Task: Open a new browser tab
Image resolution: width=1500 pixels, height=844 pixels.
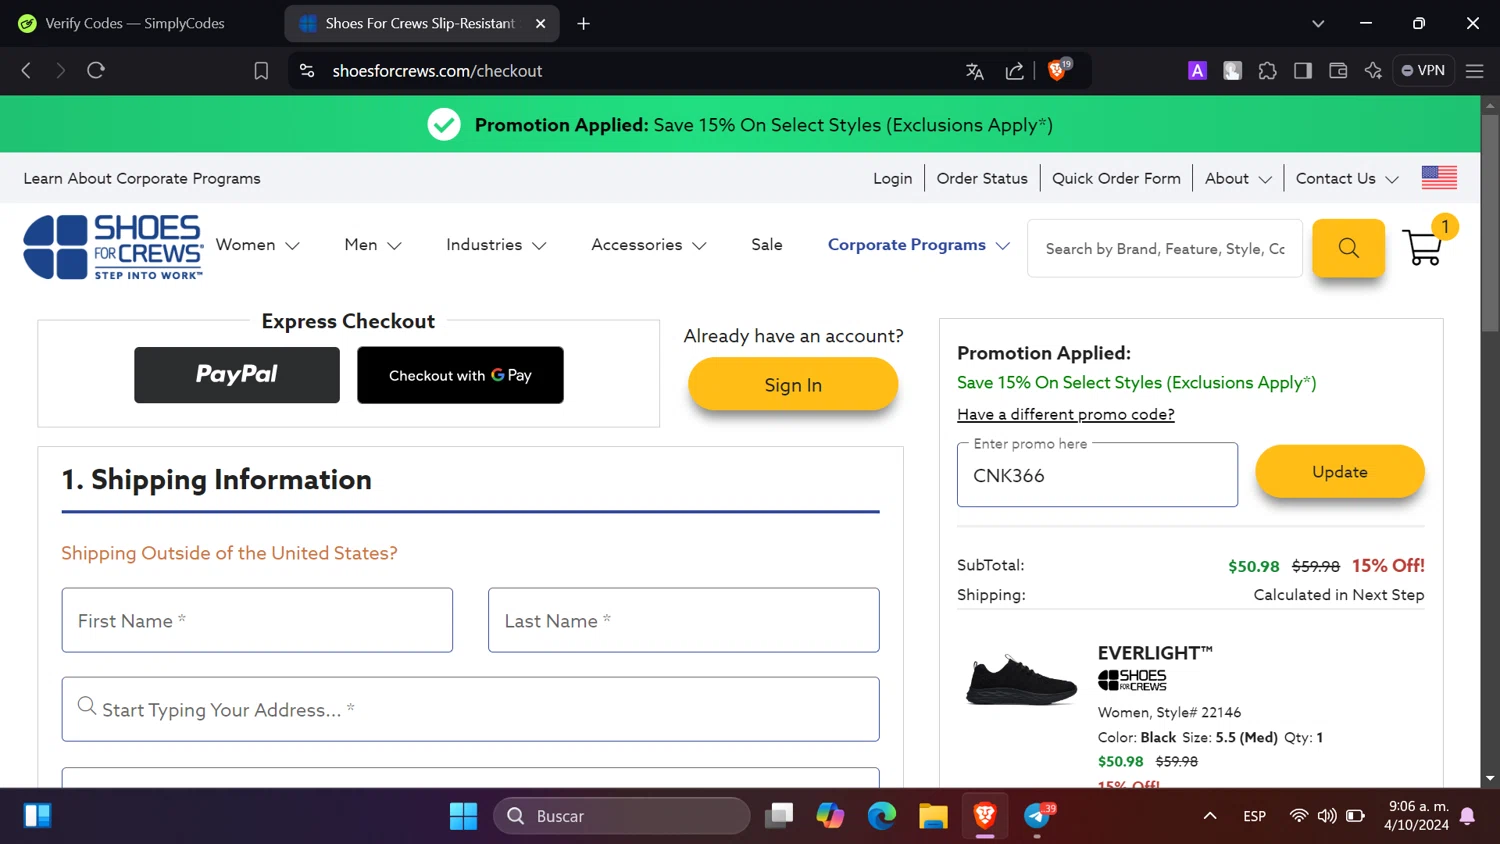Action: 584,23
